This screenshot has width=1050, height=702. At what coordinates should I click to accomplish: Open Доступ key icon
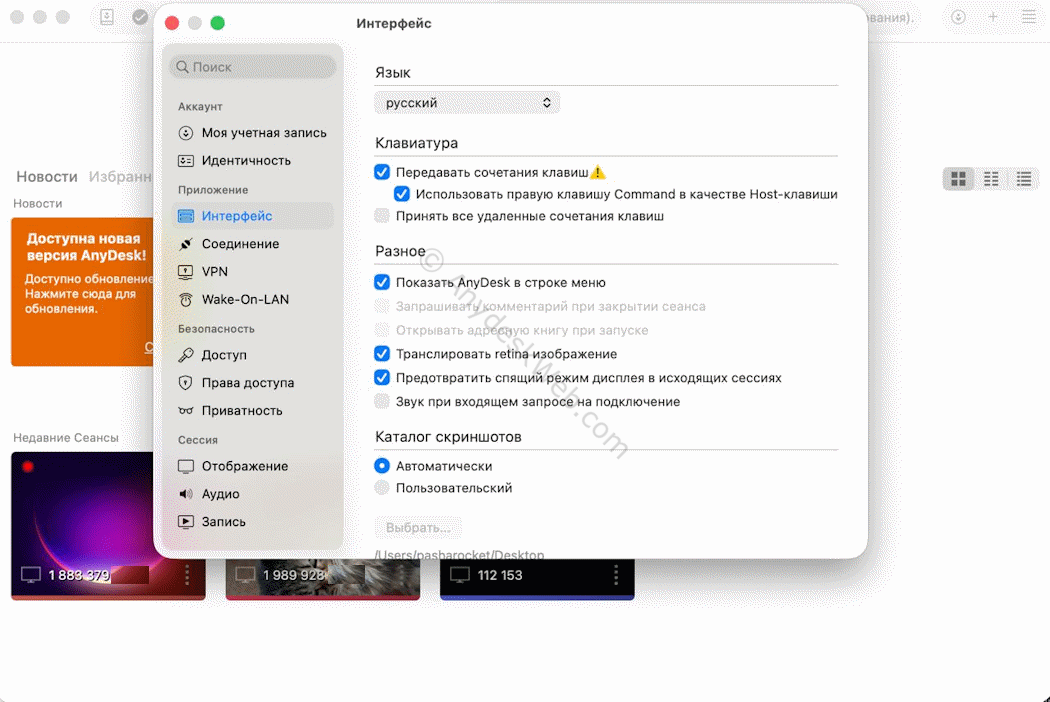pos(185,355)
